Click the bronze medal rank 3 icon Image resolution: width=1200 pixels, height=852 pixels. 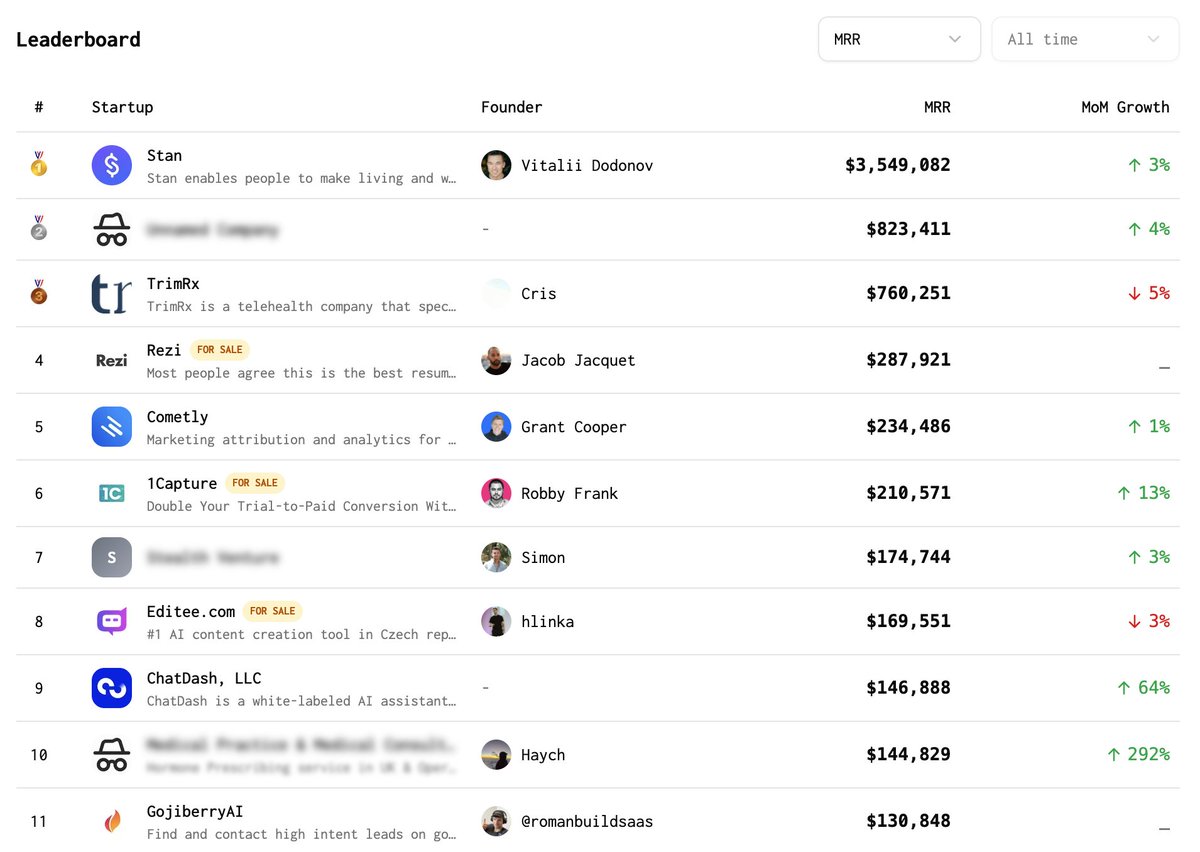click(39, 292)
